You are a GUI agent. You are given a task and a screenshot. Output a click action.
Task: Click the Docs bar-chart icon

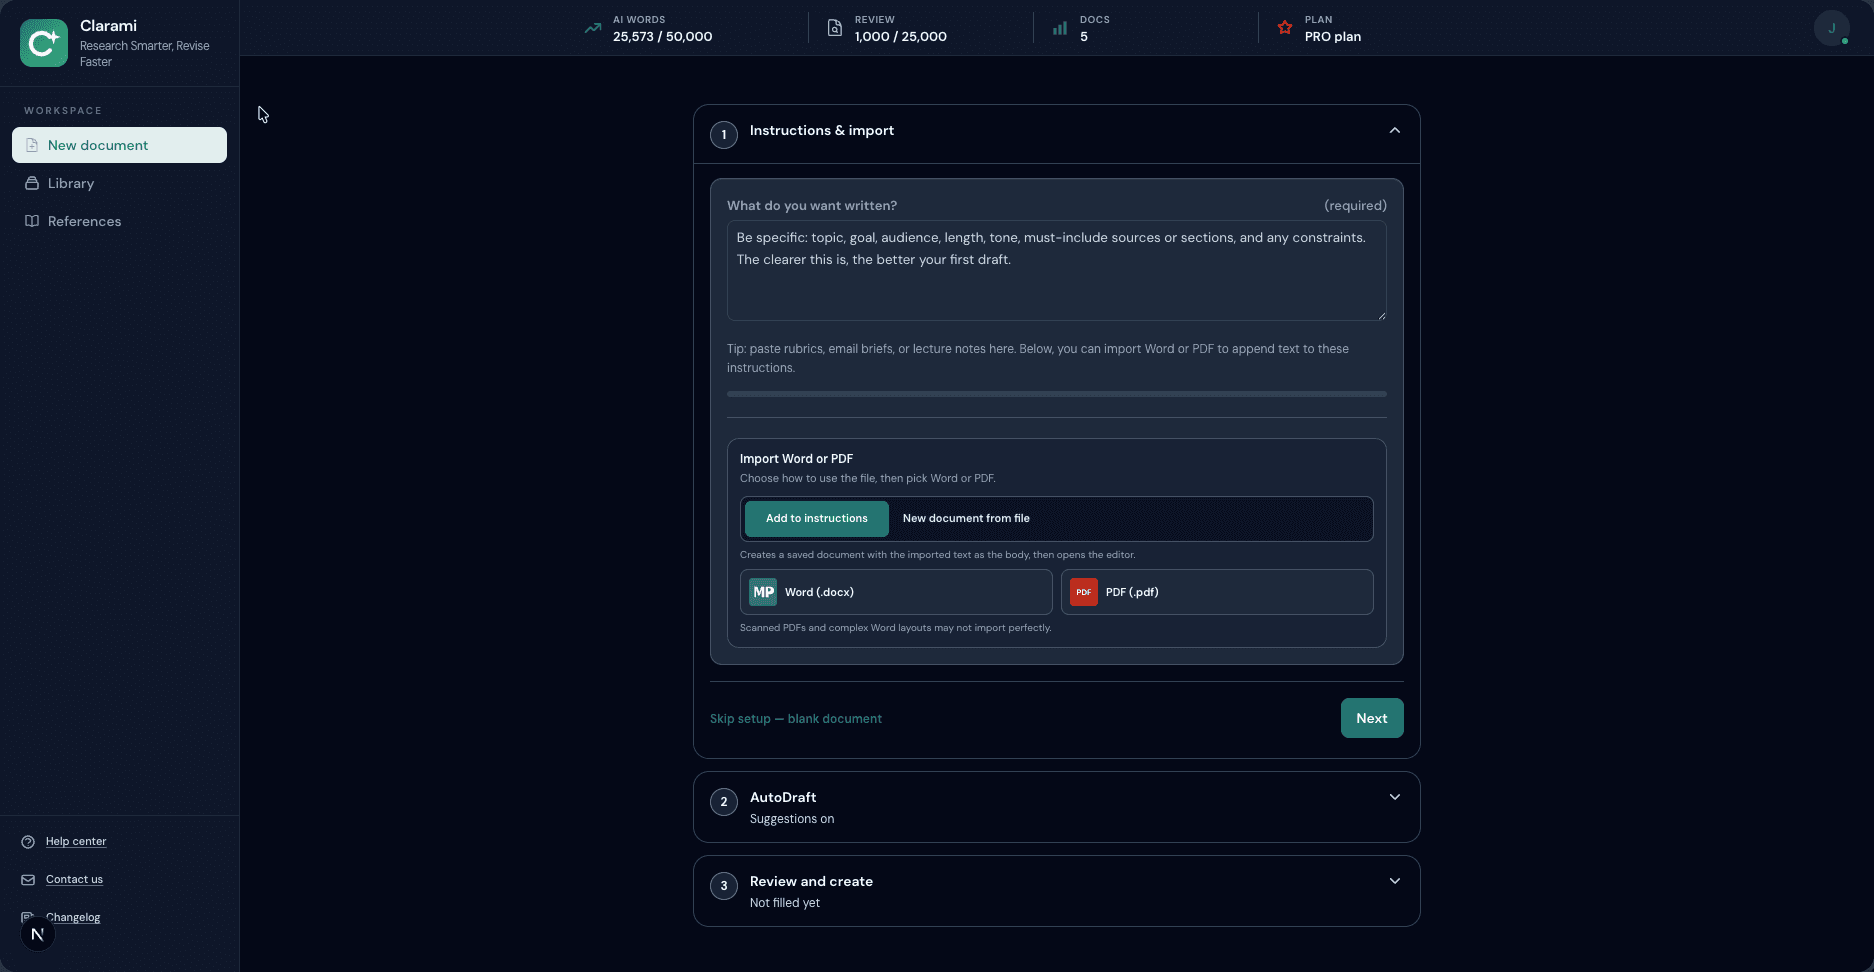pos(1058,28)
